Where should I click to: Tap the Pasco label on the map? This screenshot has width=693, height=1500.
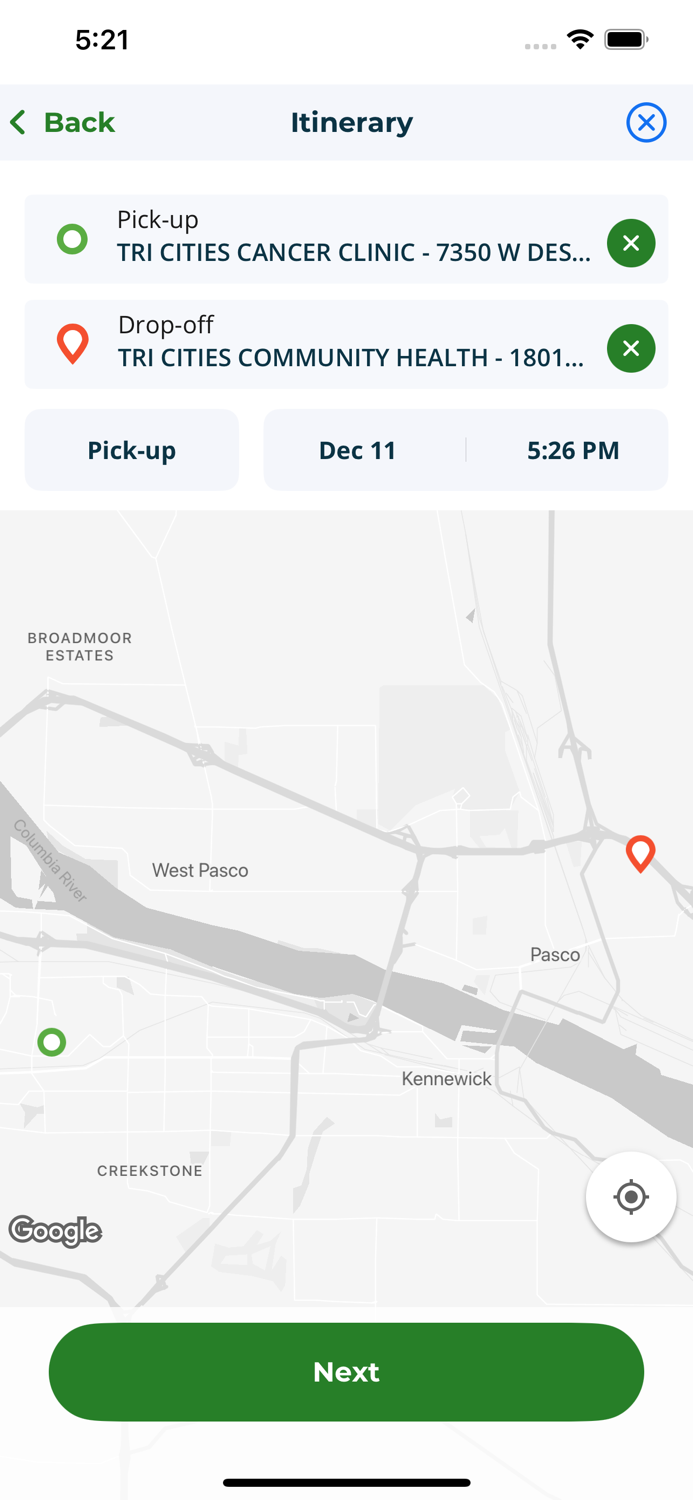(x=554, y=955)
